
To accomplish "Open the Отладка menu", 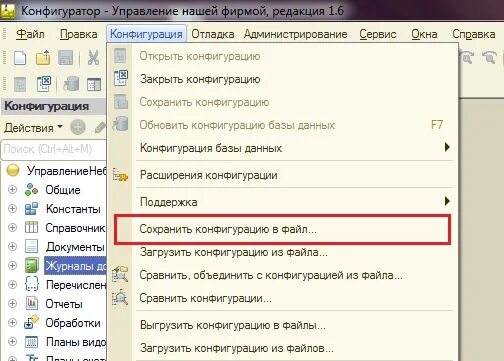I will [213, 34].
